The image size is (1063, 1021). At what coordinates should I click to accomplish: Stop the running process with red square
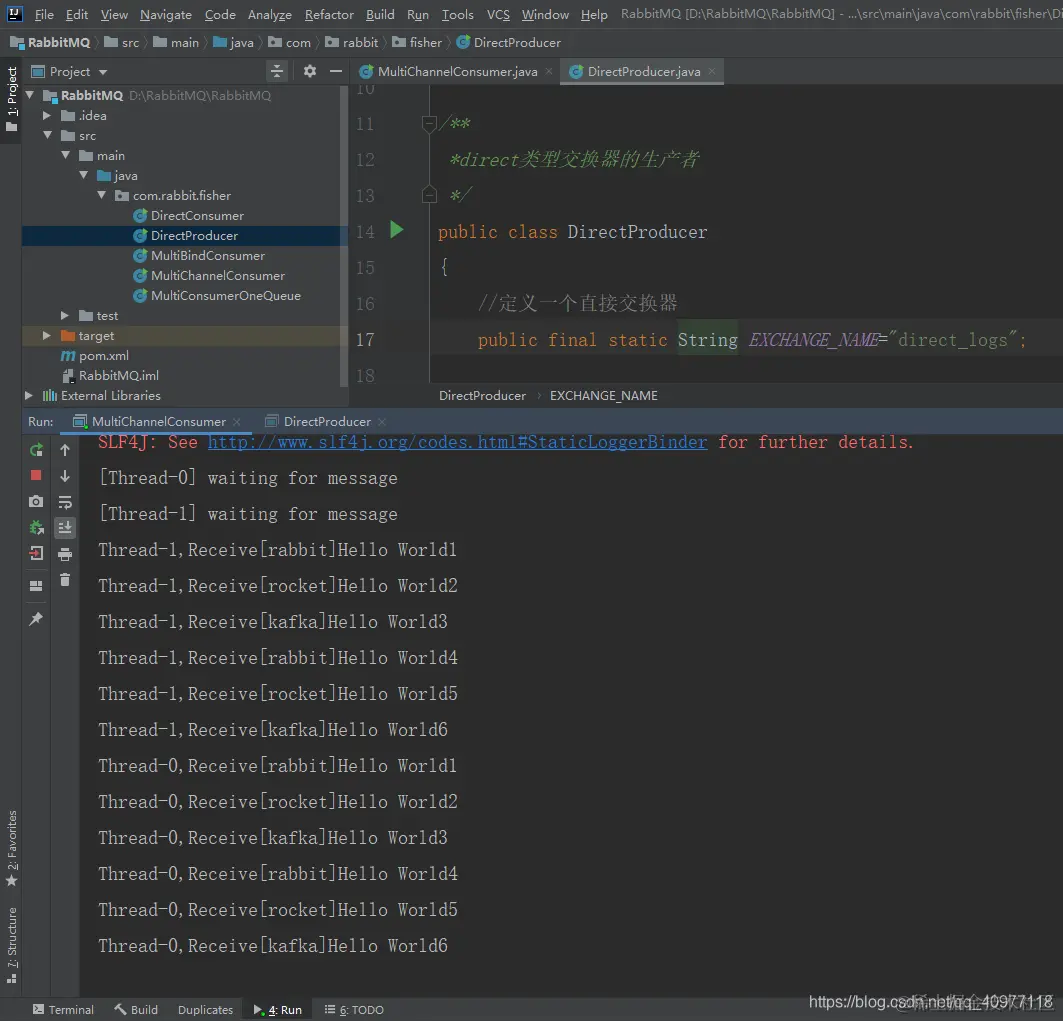pyautogui.click(x=37, y=476)
